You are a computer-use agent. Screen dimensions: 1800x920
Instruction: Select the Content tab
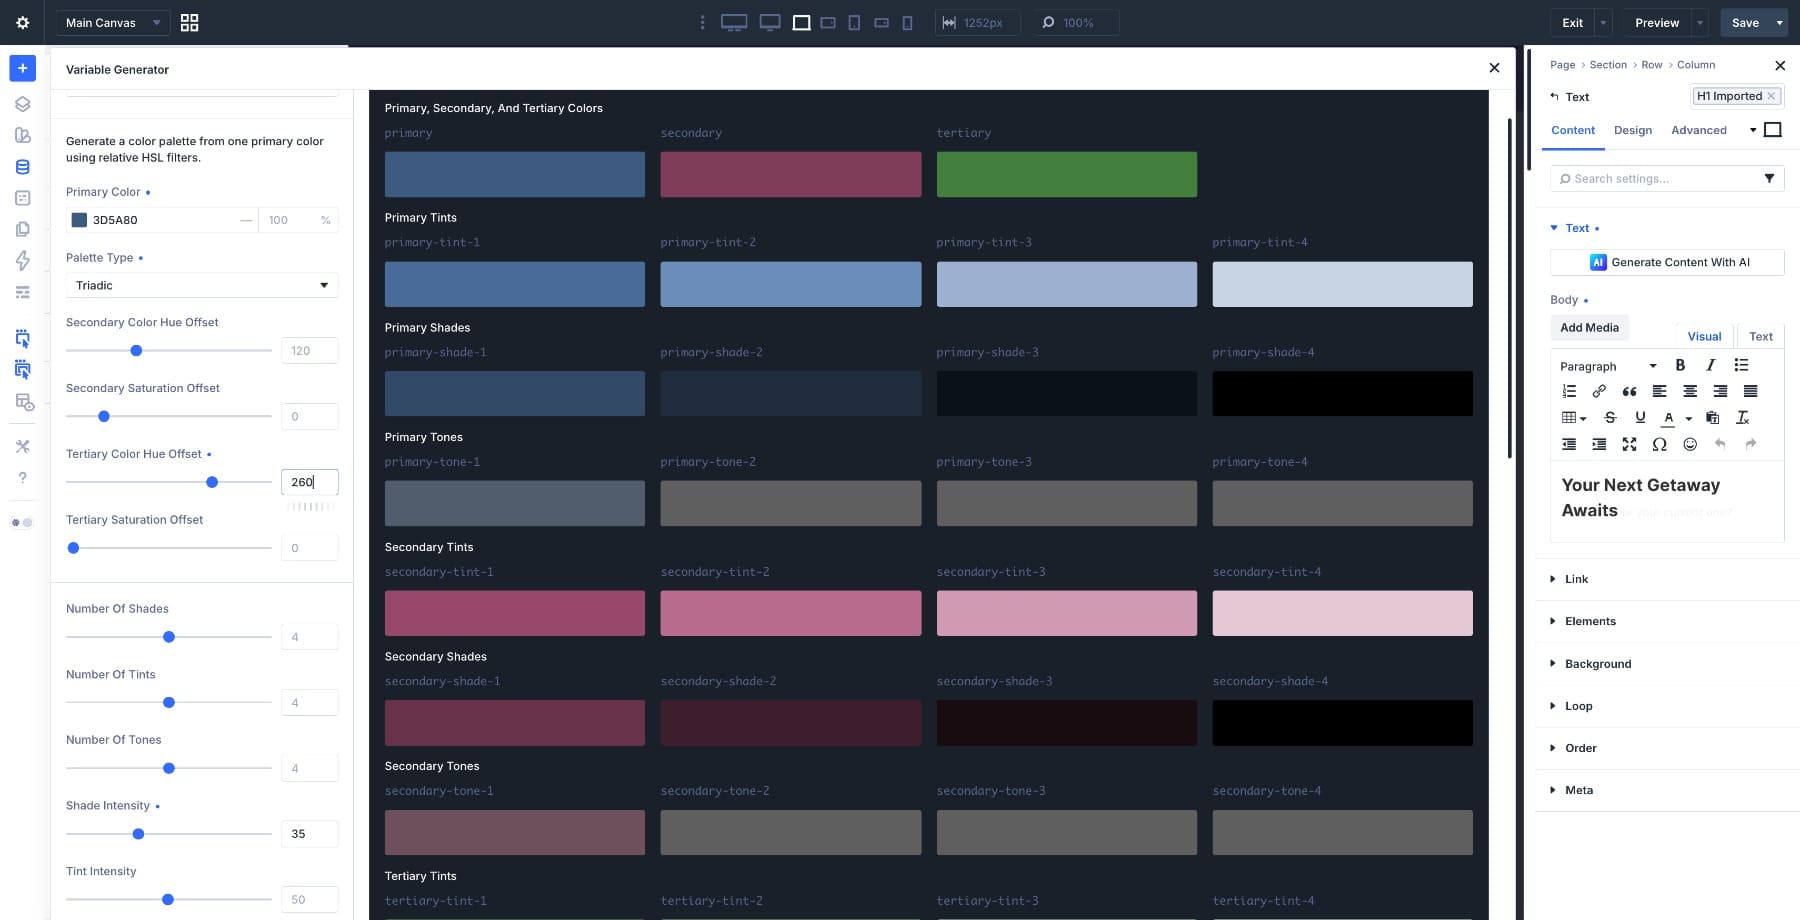1572,130
